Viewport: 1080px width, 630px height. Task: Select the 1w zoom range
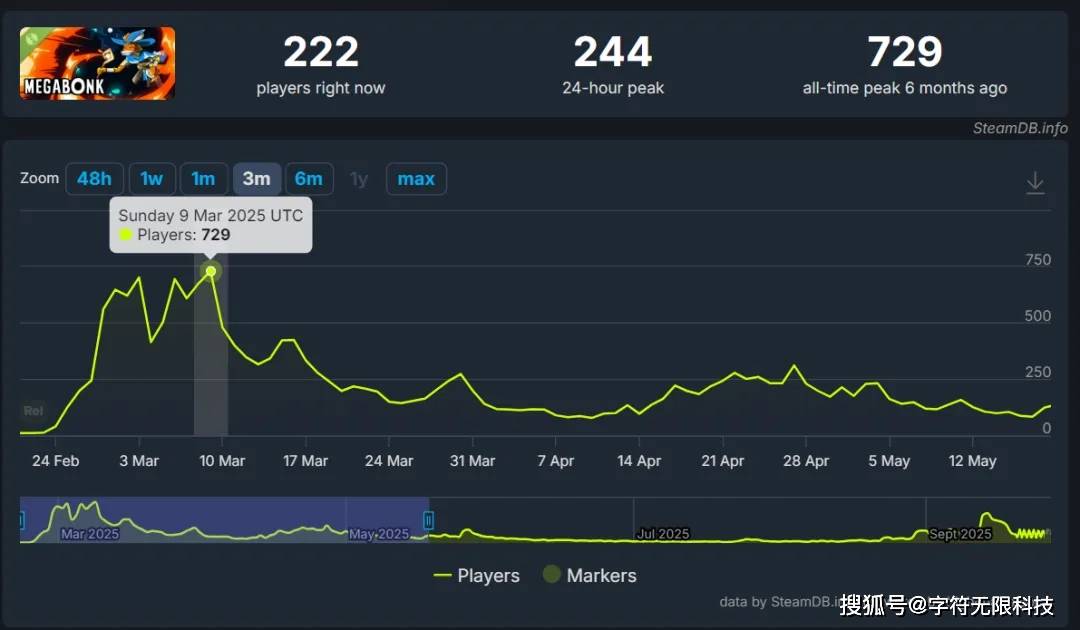[151, 179]
